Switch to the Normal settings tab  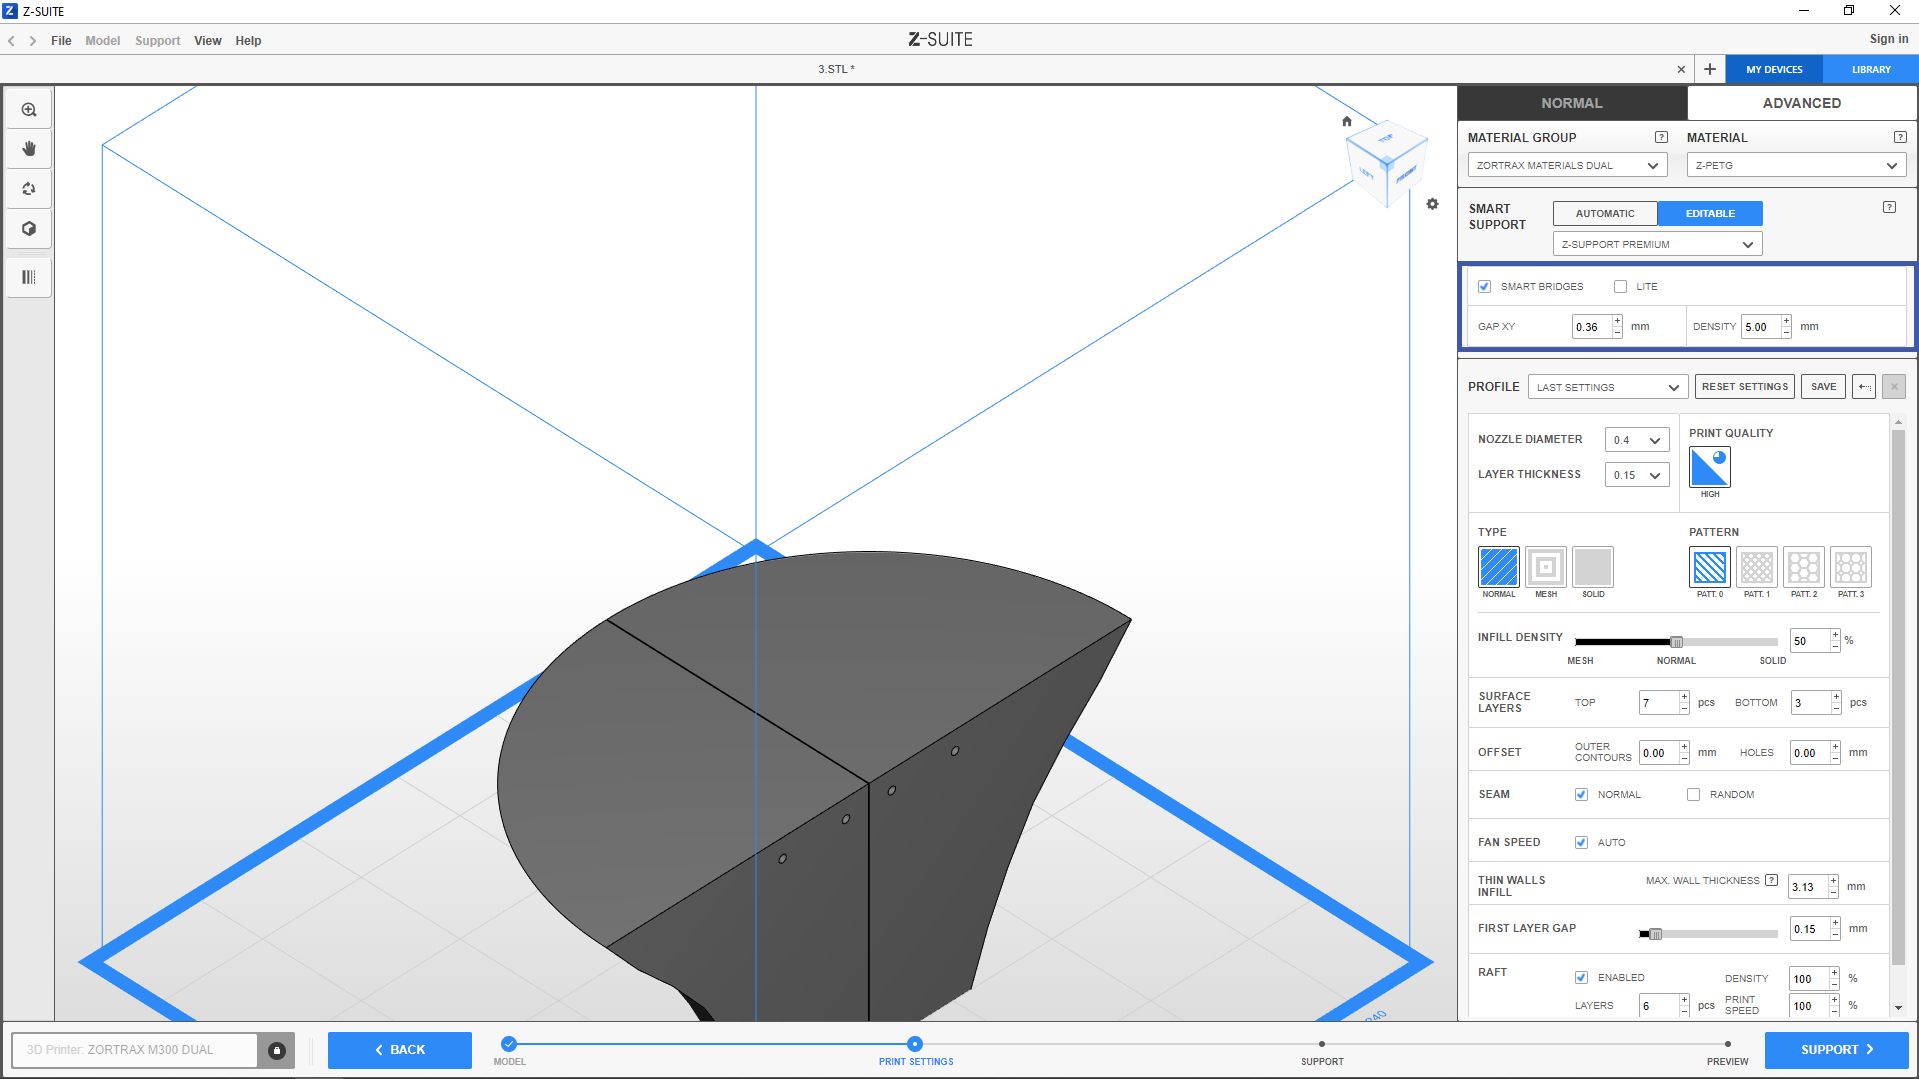(1571, 103)
